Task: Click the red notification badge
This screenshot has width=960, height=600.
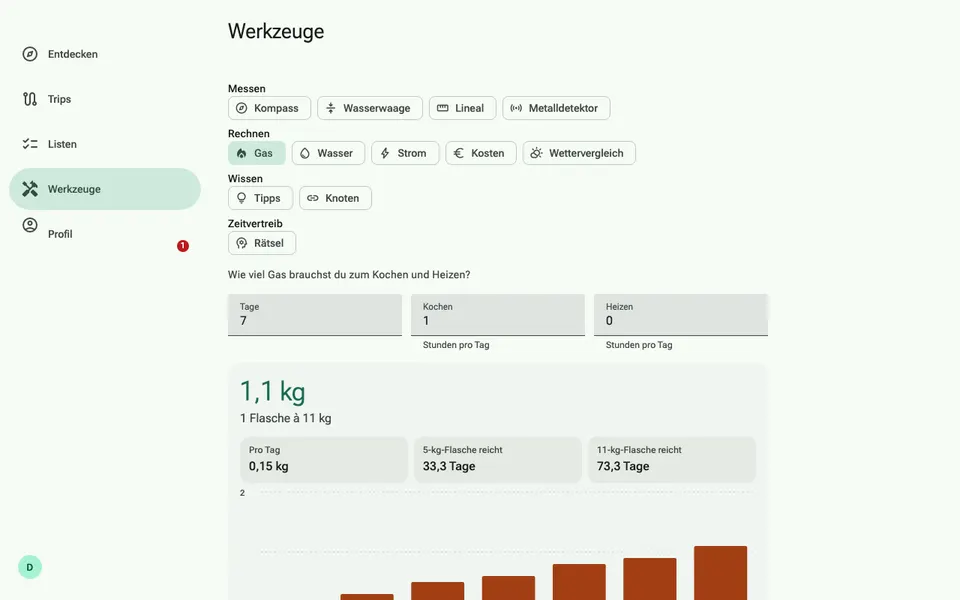Action: coord(182,246)
